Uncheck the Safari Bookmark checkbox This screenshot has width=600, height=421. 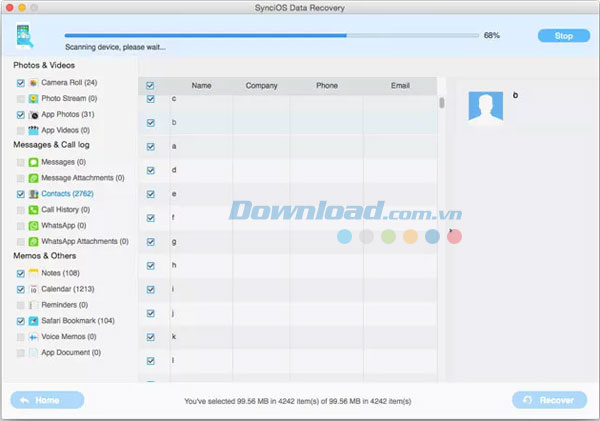tap(21, 321)
